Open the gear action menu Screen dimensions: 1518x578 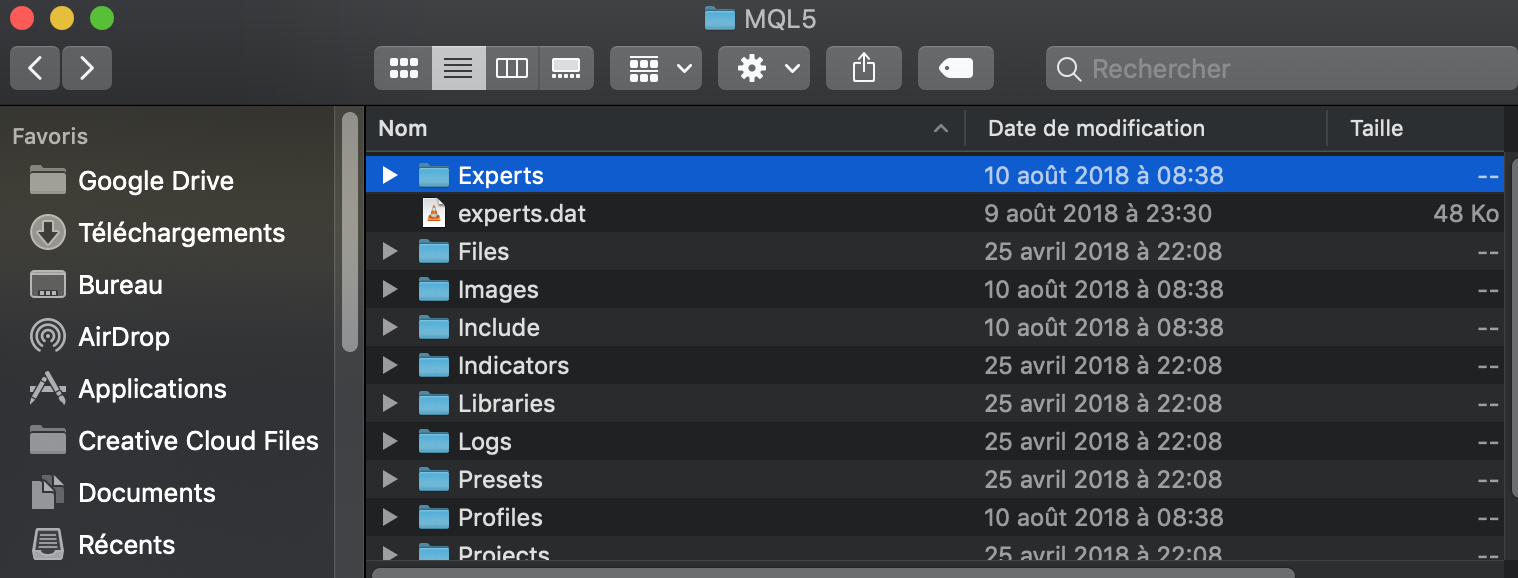point(764,68)
